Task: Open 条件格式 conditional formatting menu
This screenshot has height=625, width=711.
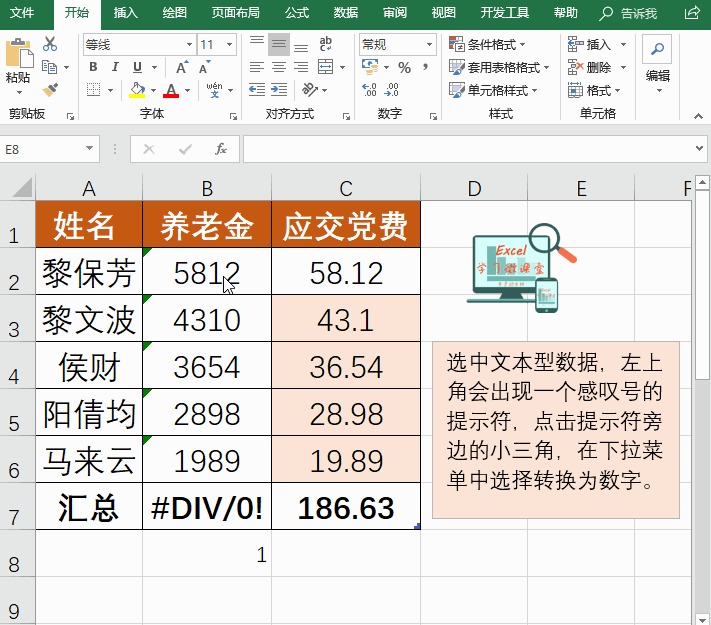Action: [x=487, y=44]
